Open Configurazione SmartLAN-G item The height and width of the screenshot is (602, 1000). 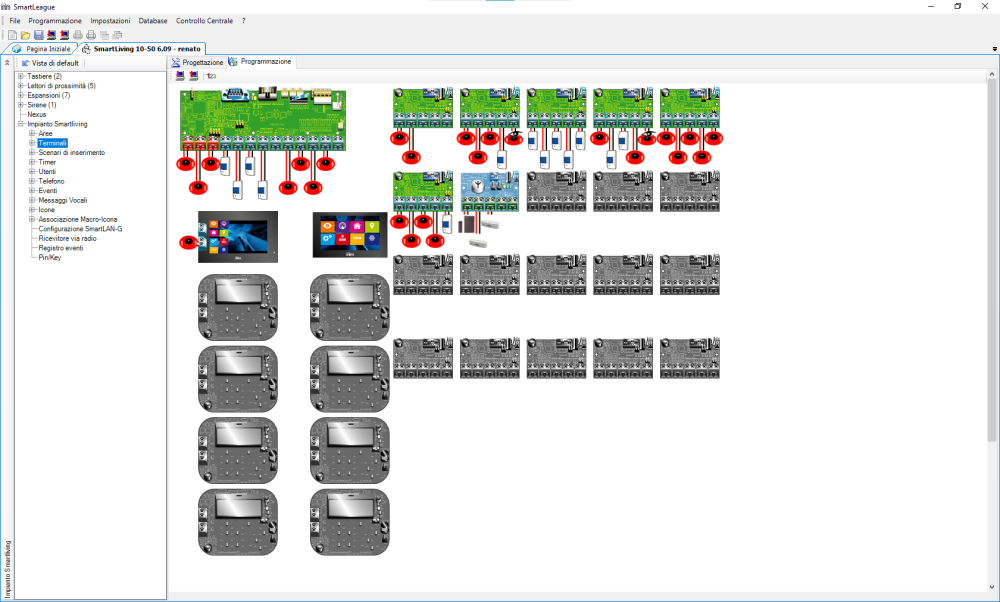click(x=80, y=229)
